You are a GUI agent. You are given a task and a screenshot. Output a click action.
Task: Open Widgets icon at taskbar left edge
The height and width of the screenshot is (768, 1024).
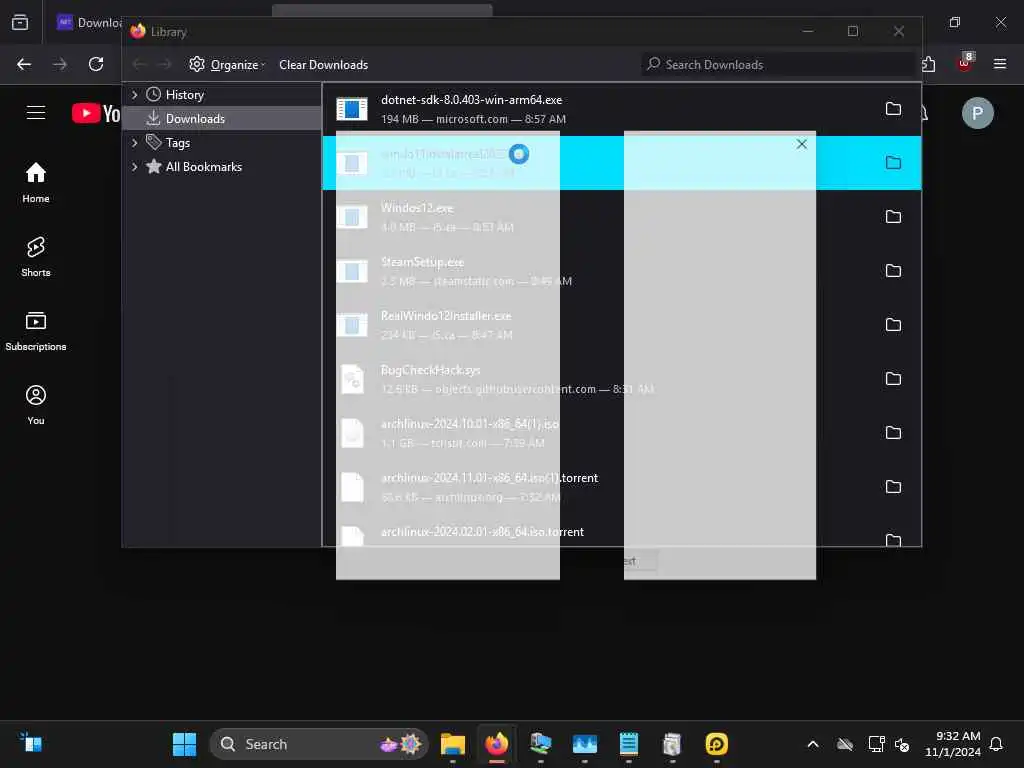[31, 743]
